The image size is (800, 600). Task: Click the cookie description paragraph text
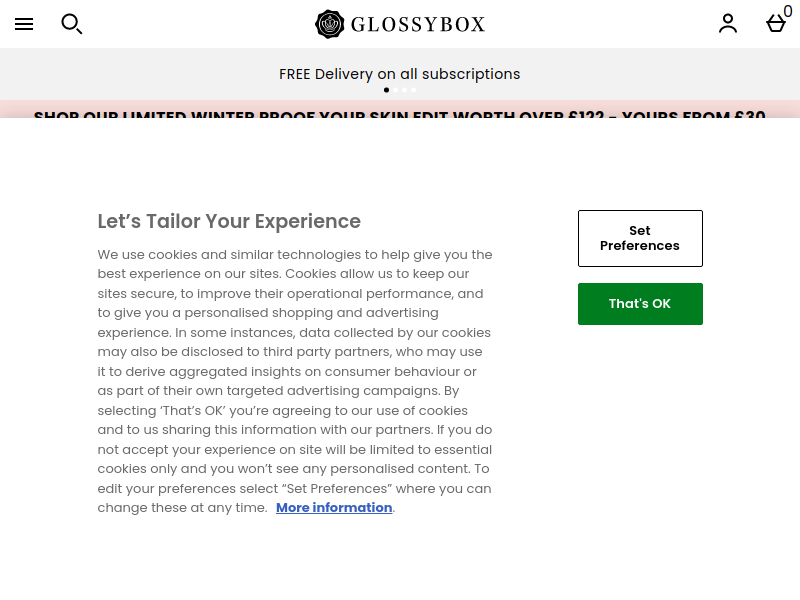pyautogui.click(x=295, y=381)
